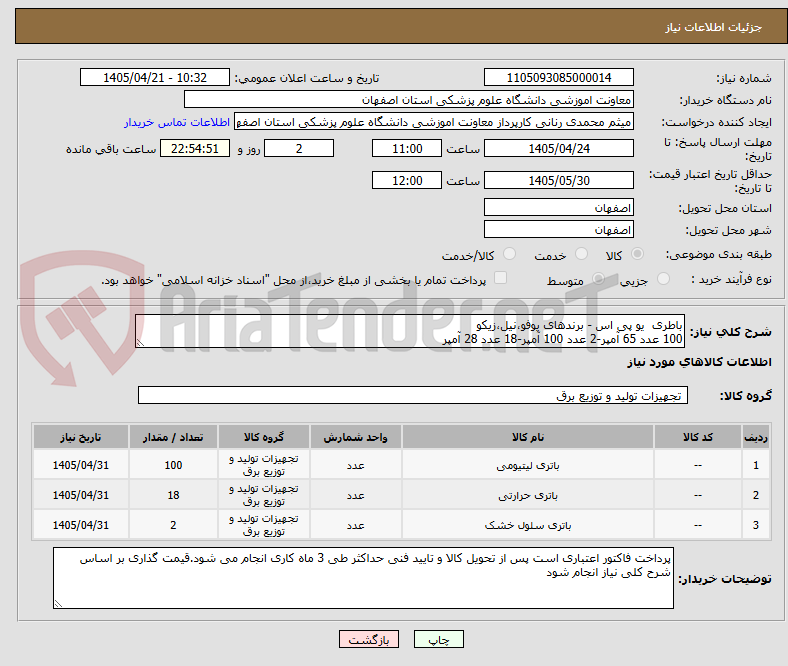Click the price validity date 1405/05/30

click(559, 180)
